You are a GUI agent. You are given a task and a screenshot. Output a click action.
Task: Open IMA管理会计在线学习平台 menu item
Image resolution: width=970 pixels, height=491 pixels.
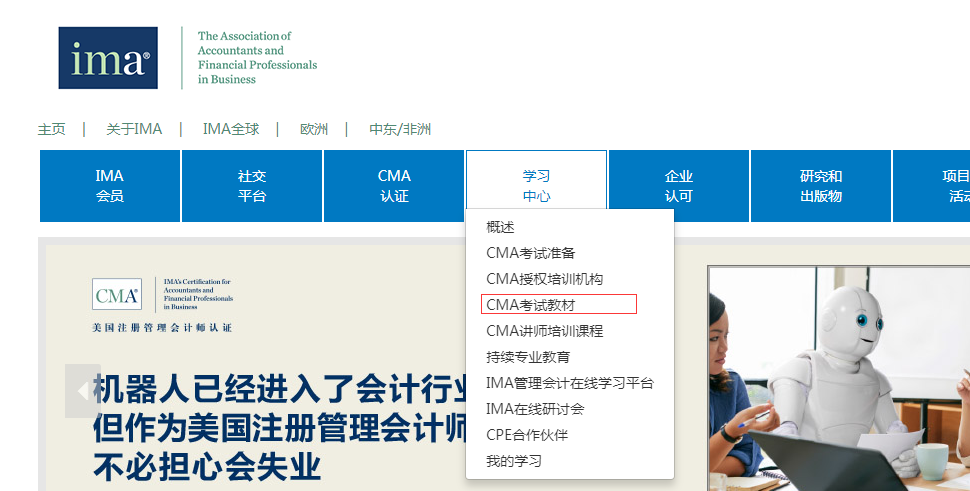[570, 383]
